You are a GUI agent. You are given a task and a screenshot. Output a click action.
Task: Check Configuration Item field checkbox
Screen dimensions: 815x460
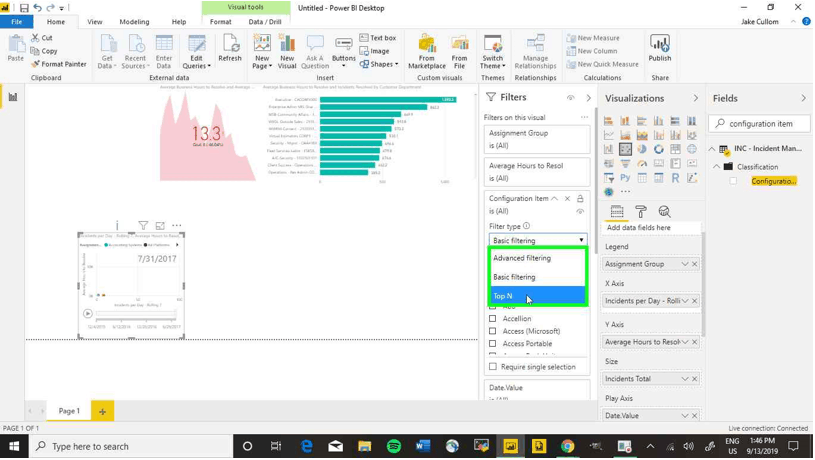click(733, 181)
